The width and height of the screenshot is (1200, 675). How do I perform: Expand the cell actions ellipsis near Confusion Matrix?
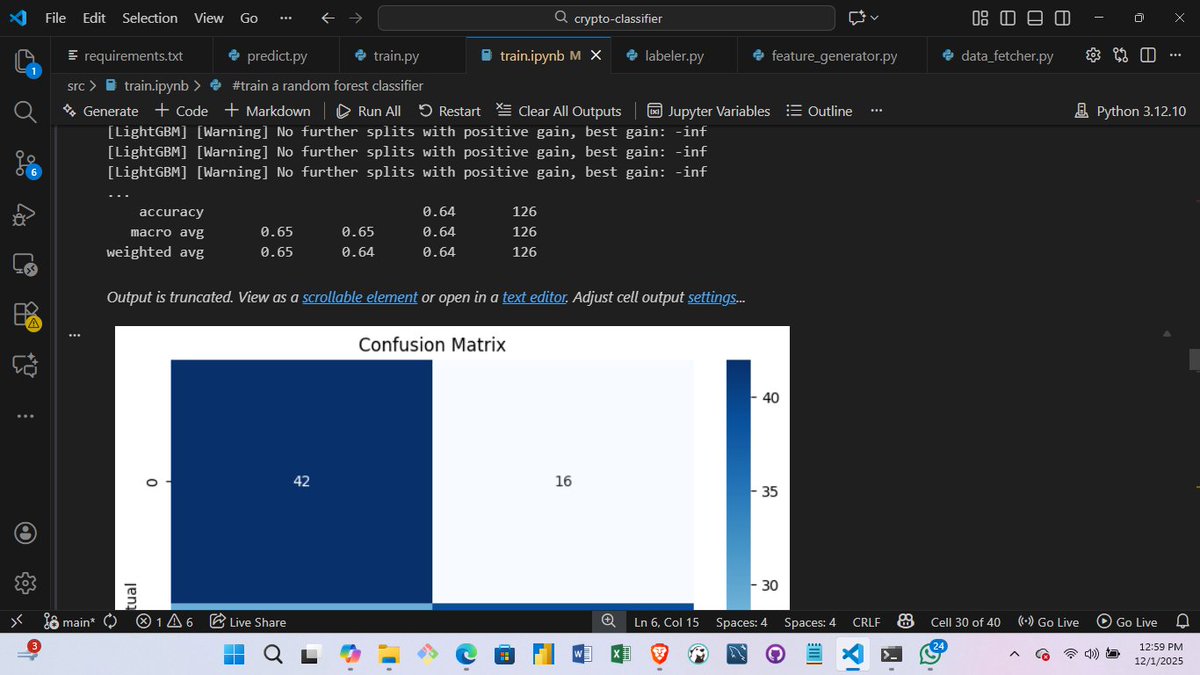coord(74,334)
